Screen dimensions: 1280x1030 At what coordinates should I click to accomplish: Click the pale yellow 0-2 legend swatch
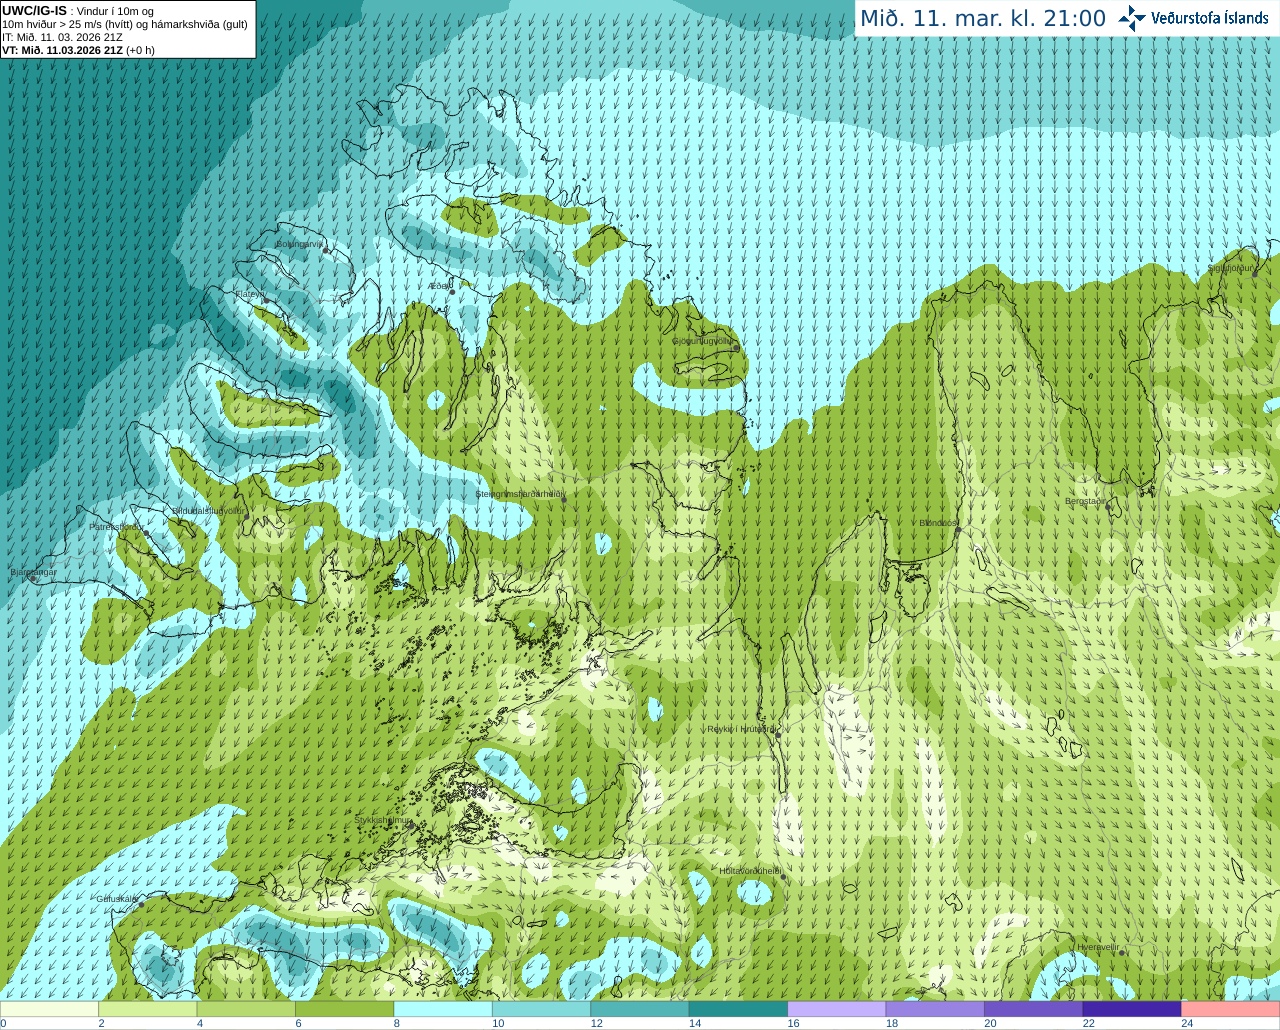click(x=49, y=1009)
